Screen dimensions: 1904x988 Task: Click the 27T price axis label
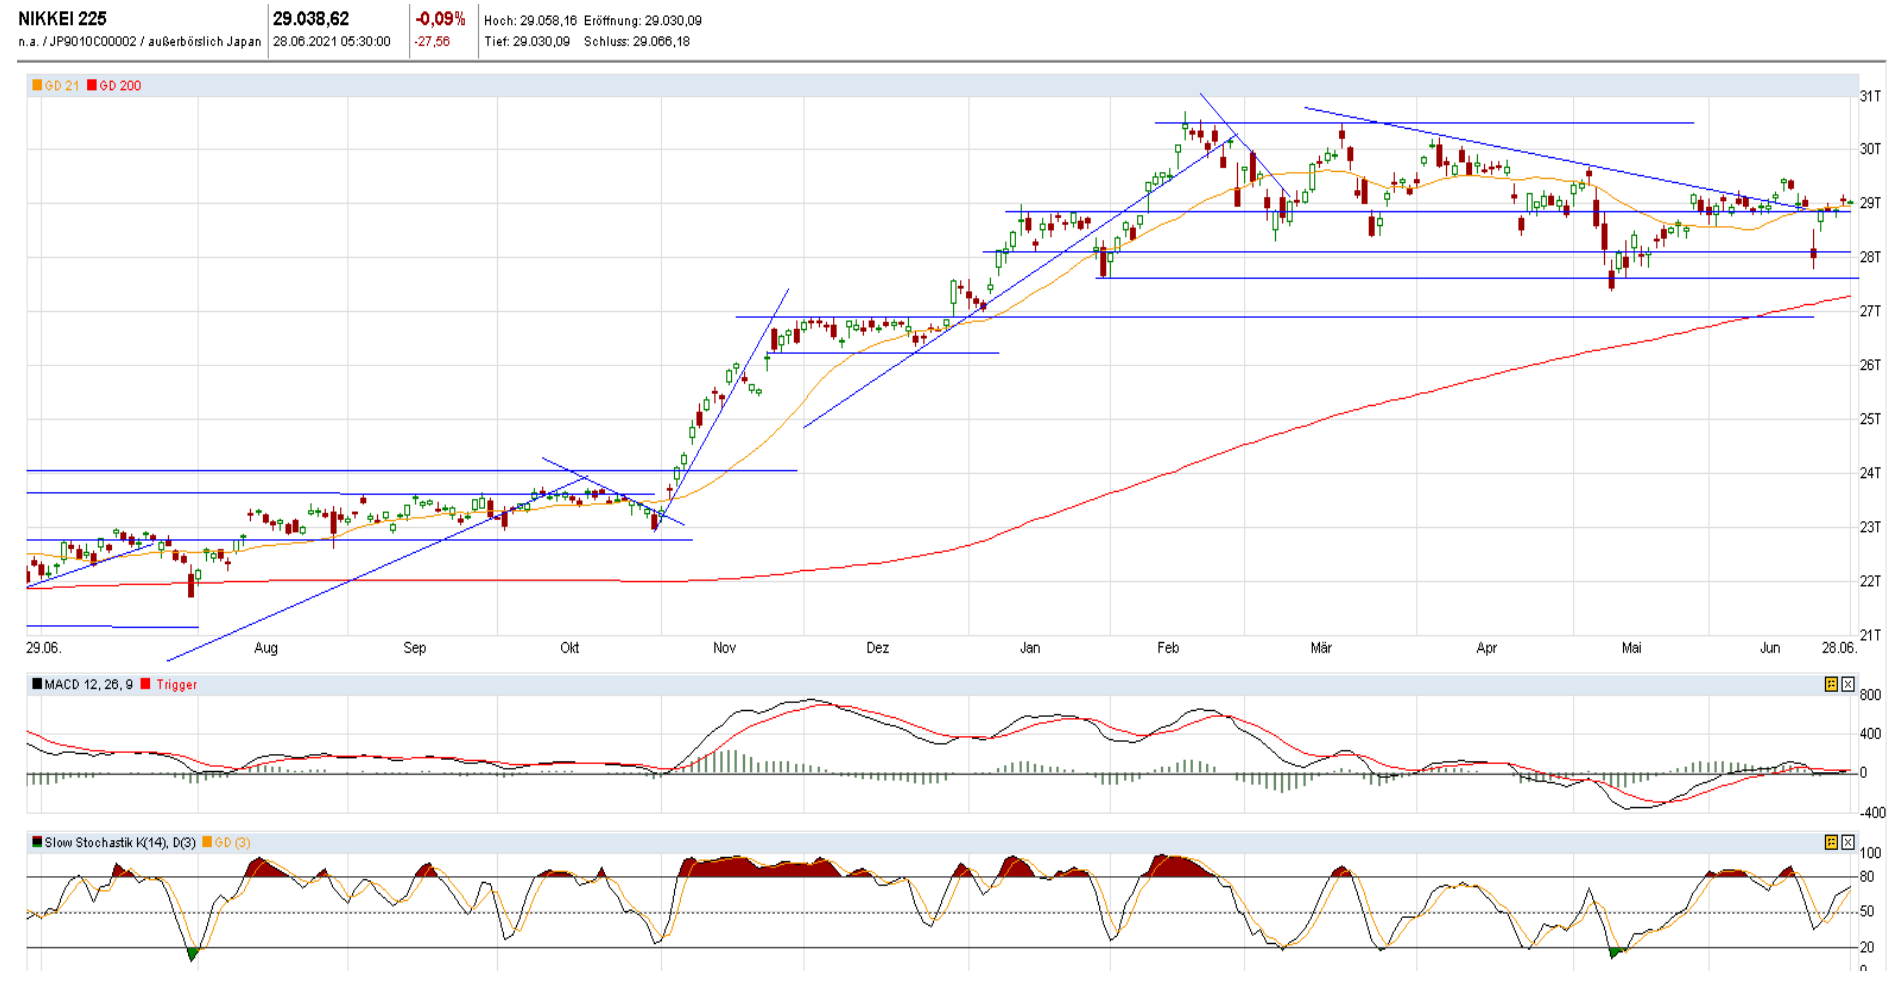coord(1870,311)
